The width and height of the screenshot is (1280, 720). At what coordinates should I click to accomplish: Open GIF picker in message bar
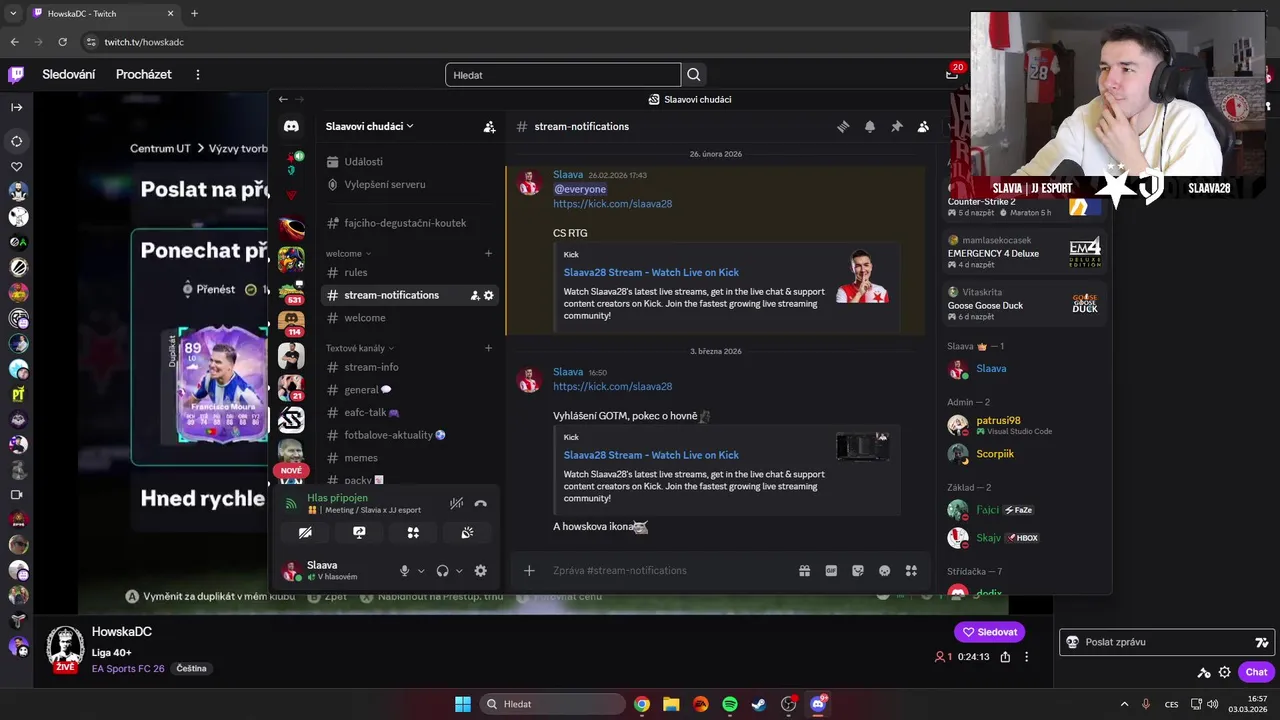tap(831, 571)
